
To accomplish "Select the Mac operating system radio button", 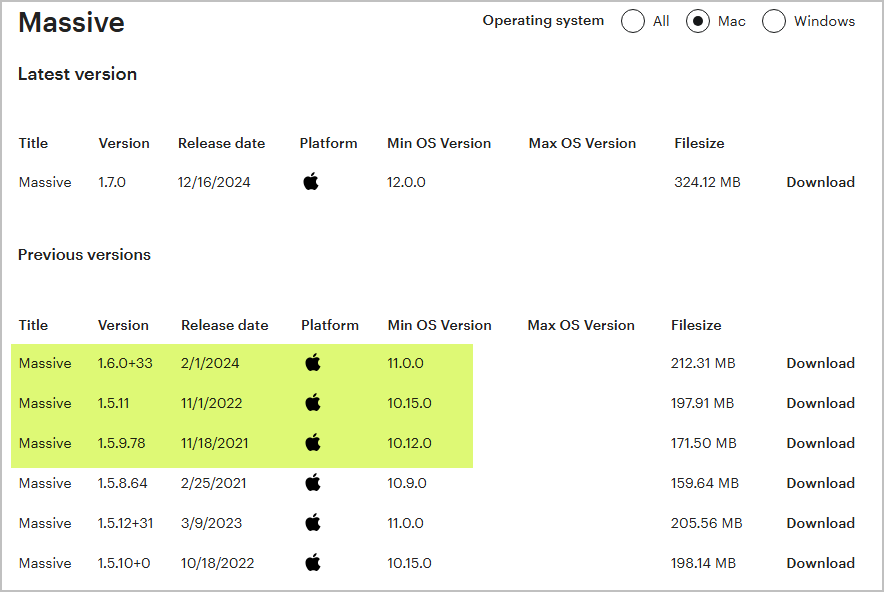I will (698, 21).
